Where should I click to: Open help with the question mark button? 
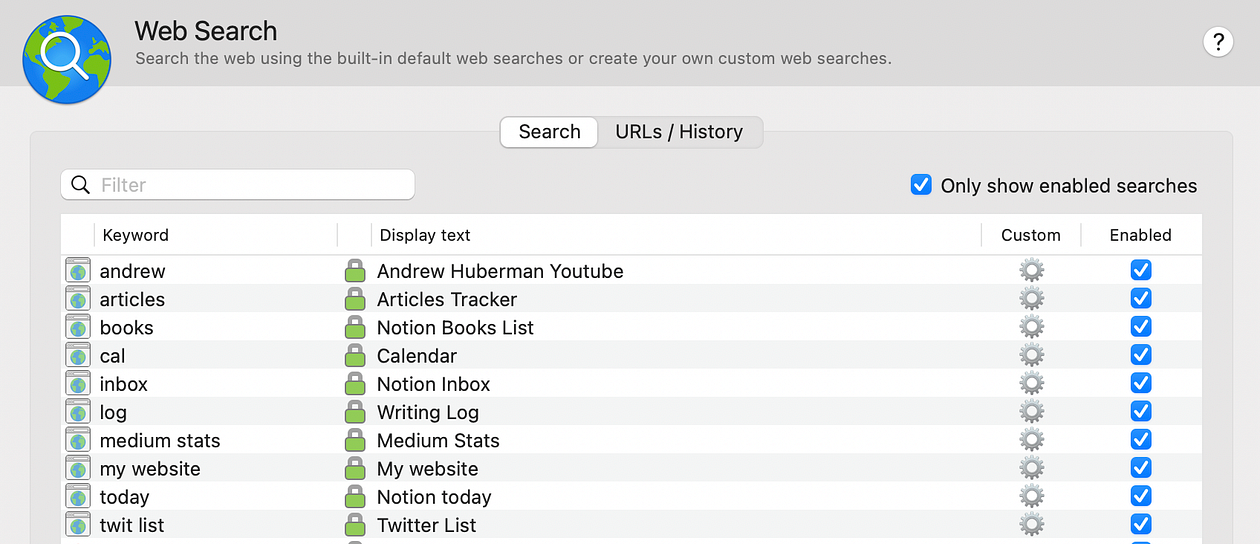click(1217, 42)
